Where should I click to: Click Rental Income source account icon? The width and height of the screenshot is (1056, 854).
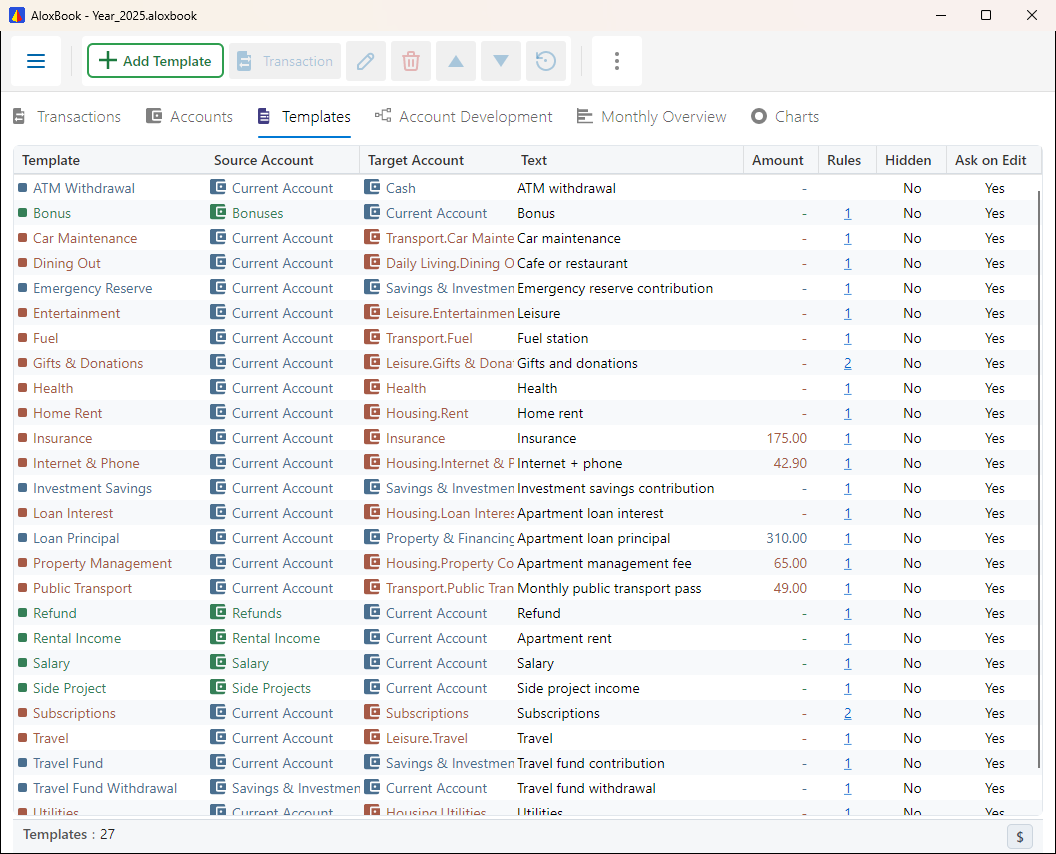click(218, 637)
